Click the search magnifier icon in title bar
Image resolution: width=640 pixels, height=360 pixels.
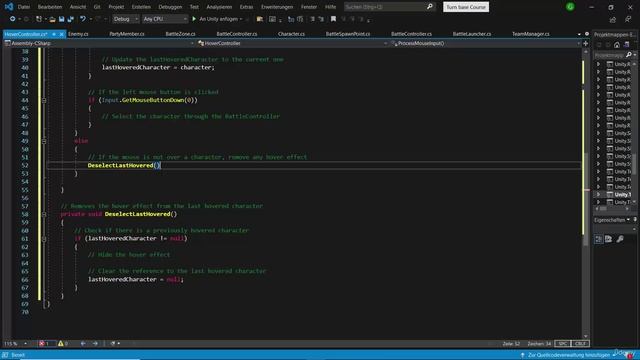pos(429,7)
